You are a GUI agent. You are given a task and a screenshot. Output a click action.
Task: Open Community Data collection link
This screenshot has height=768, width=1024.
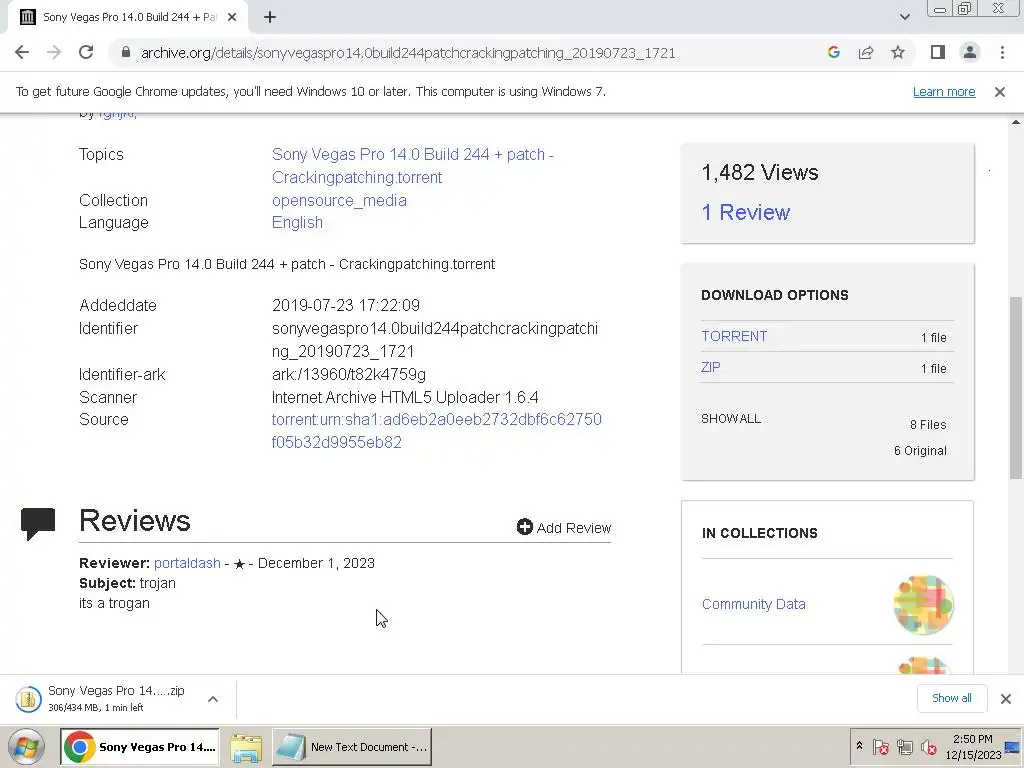pos(754,604)
